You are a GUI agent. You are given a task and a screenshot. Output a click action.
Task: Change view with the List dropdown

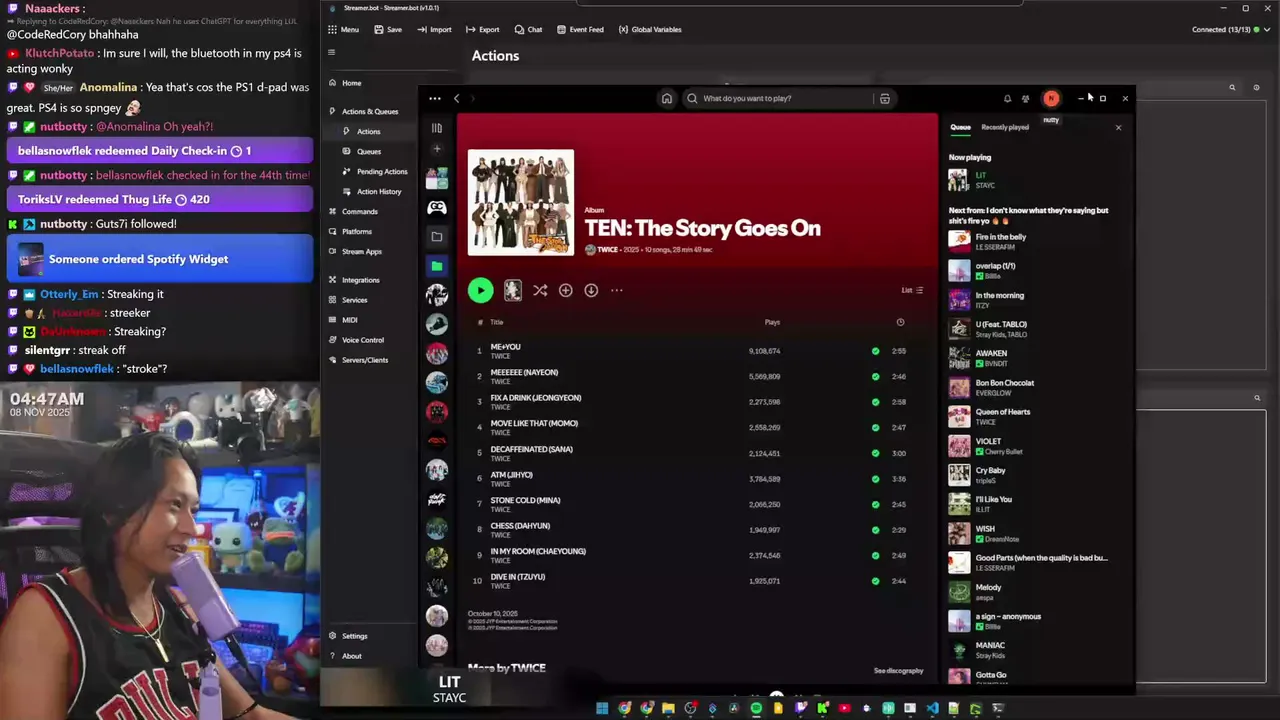click(x=912, y=290)
